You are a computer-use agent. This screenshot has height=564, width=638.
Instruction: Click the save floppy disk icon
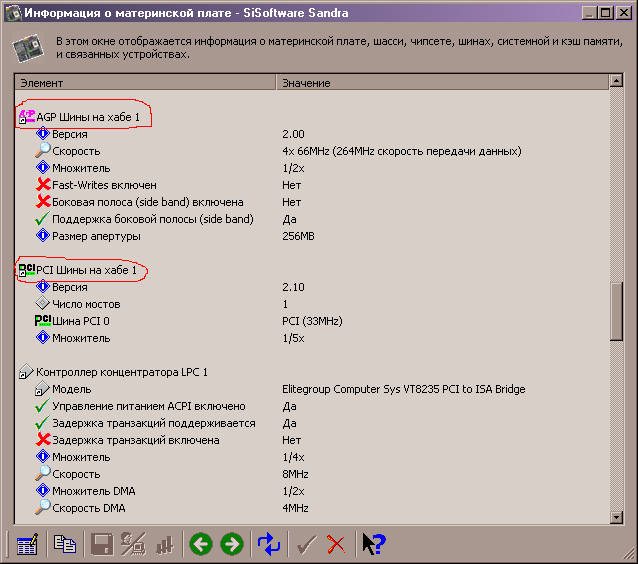coord(102,544)
